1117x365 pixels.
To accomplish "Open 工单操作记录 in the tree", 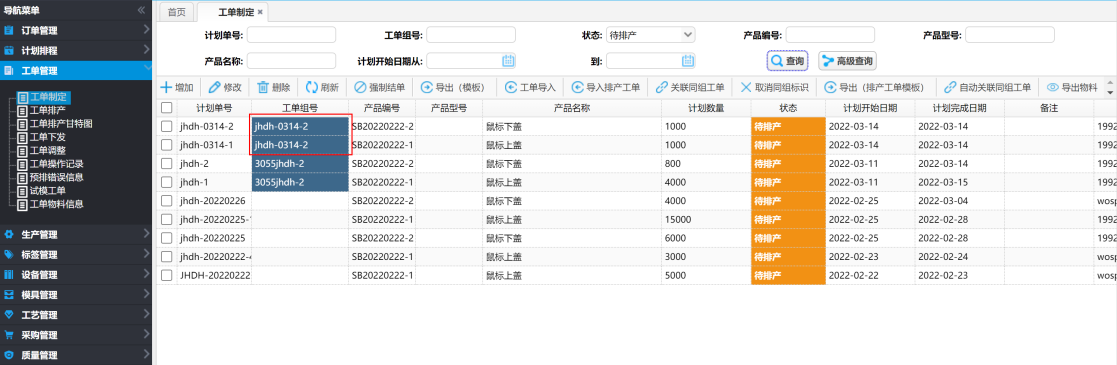I will [56, 164].
